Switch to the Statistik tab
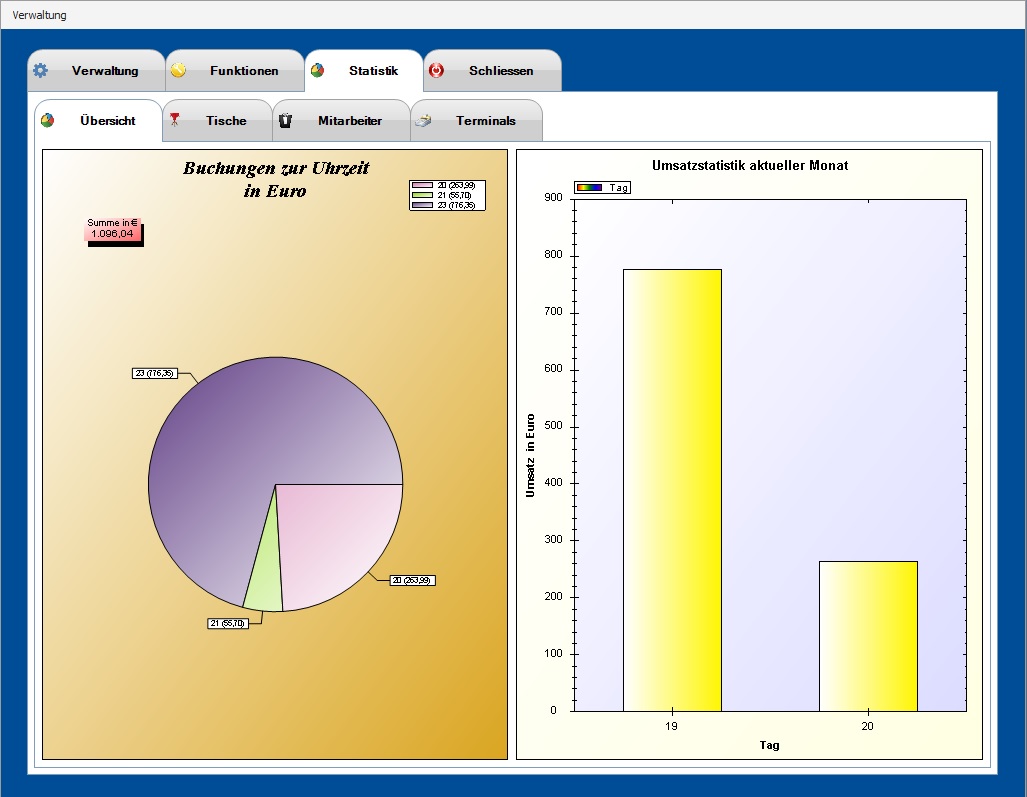Viewport: 1027px width, 797px height. [364, 71]
